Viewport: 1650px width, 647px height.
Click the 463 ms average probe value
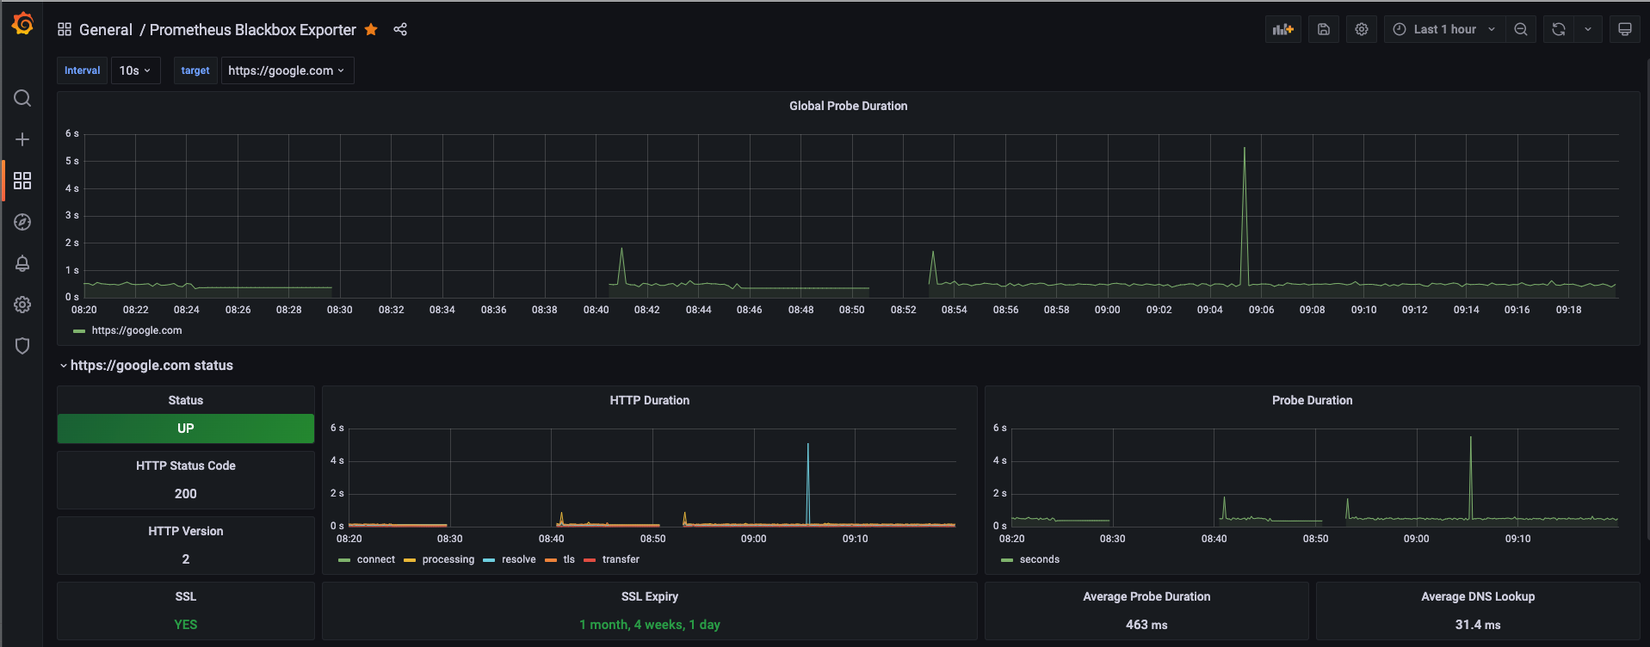coord(1146,624)
